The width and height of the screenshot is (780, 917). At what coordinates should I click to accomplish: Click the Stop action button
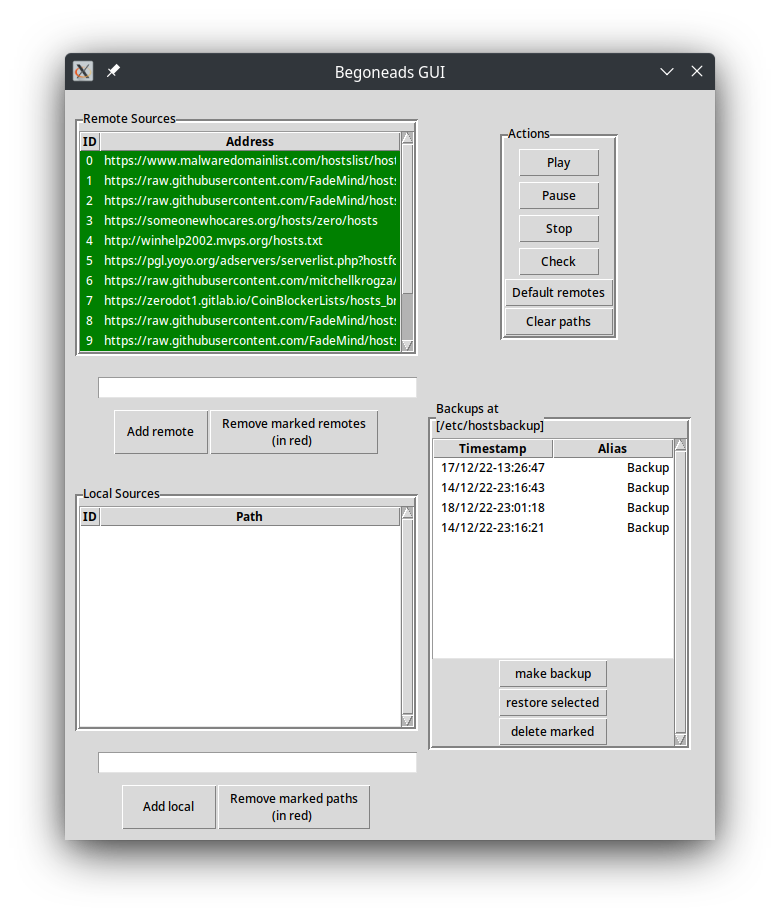(558, 229)
